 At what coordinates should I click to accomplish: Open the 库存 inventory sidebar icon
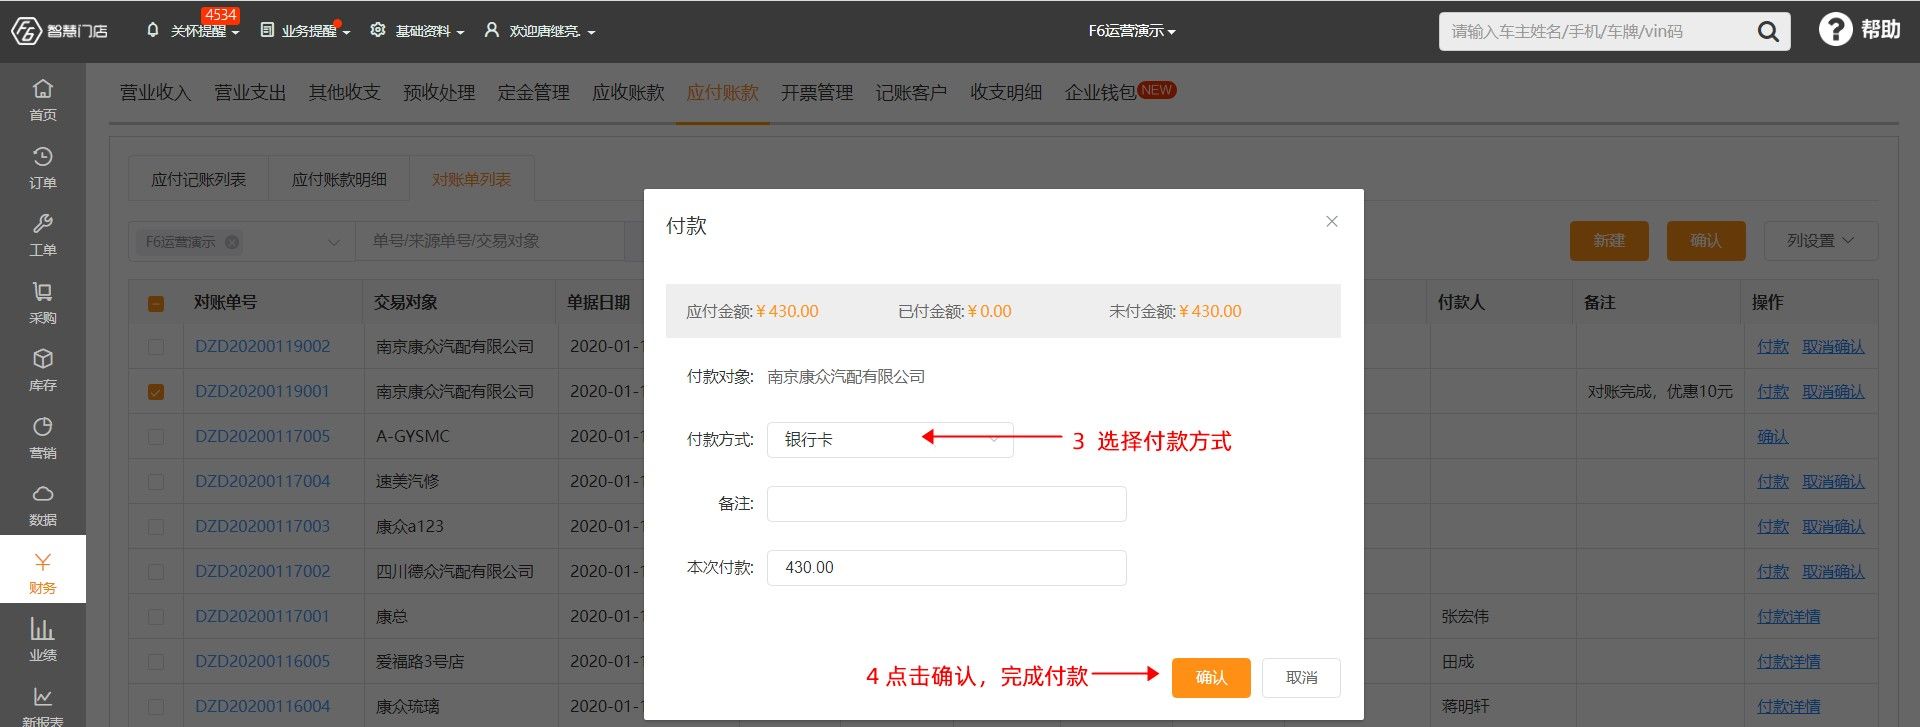(x=42, y=370)
